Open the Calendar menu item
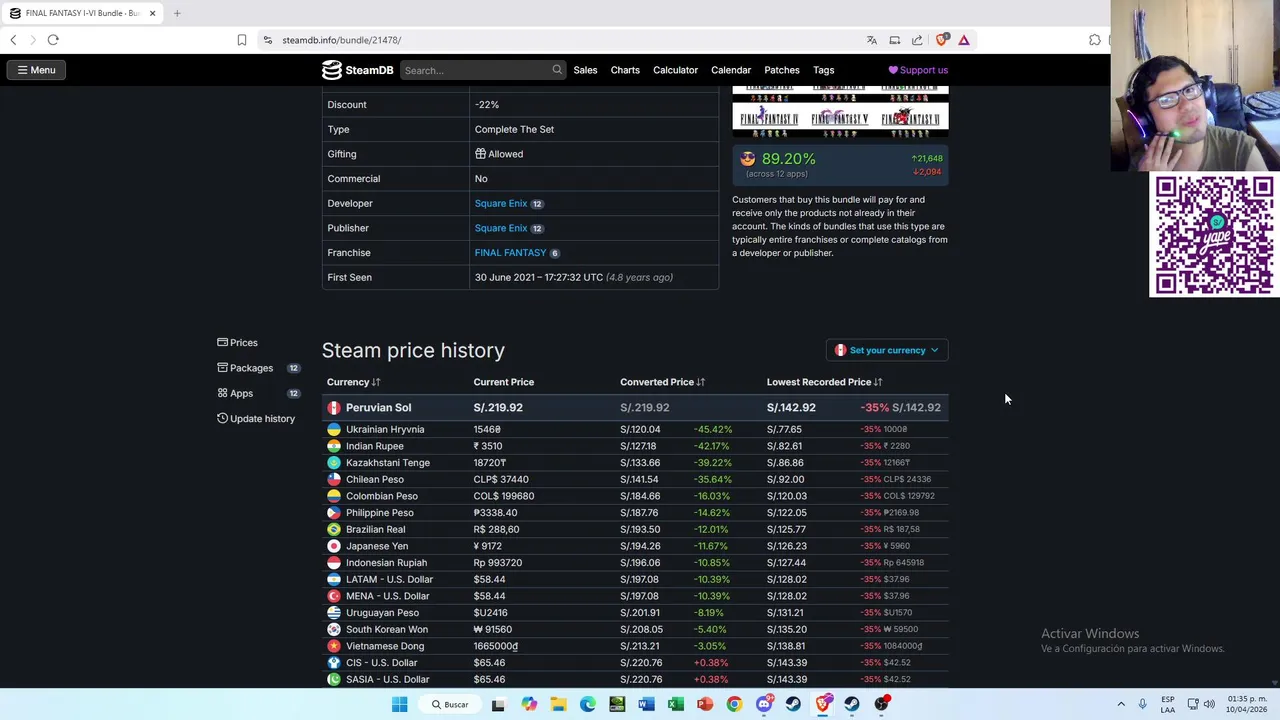Viewport: 1280px width, 720px height. [731, 70]
